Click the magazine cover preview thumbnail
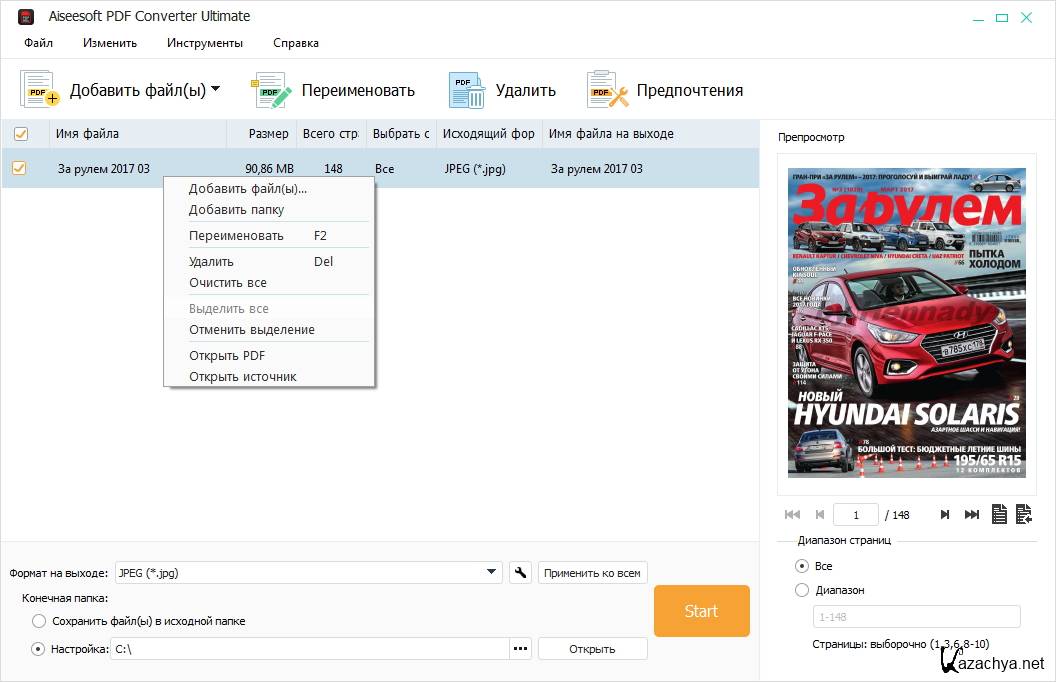Viewport: 1056px width, 682px height. [906, 323]
